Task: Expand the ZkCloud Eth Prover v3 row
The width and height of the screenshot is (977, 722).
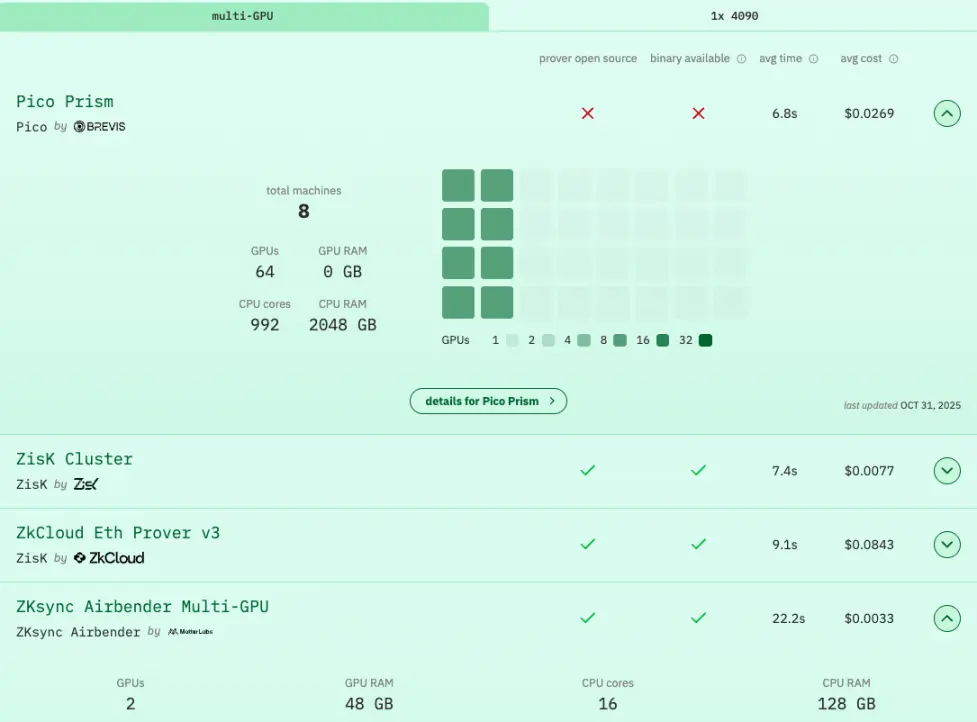Action: tap(947, 544)
